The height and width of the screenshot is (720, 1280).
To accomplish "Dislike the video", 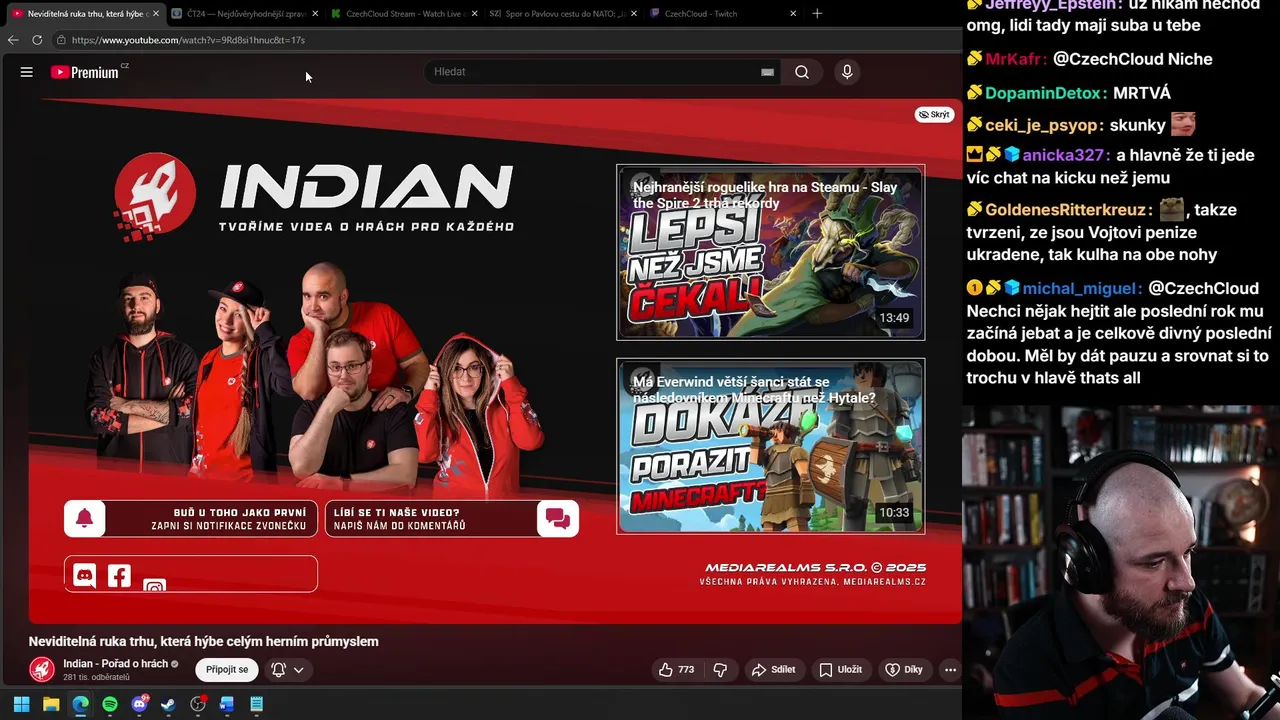I will tap(720, 670).
